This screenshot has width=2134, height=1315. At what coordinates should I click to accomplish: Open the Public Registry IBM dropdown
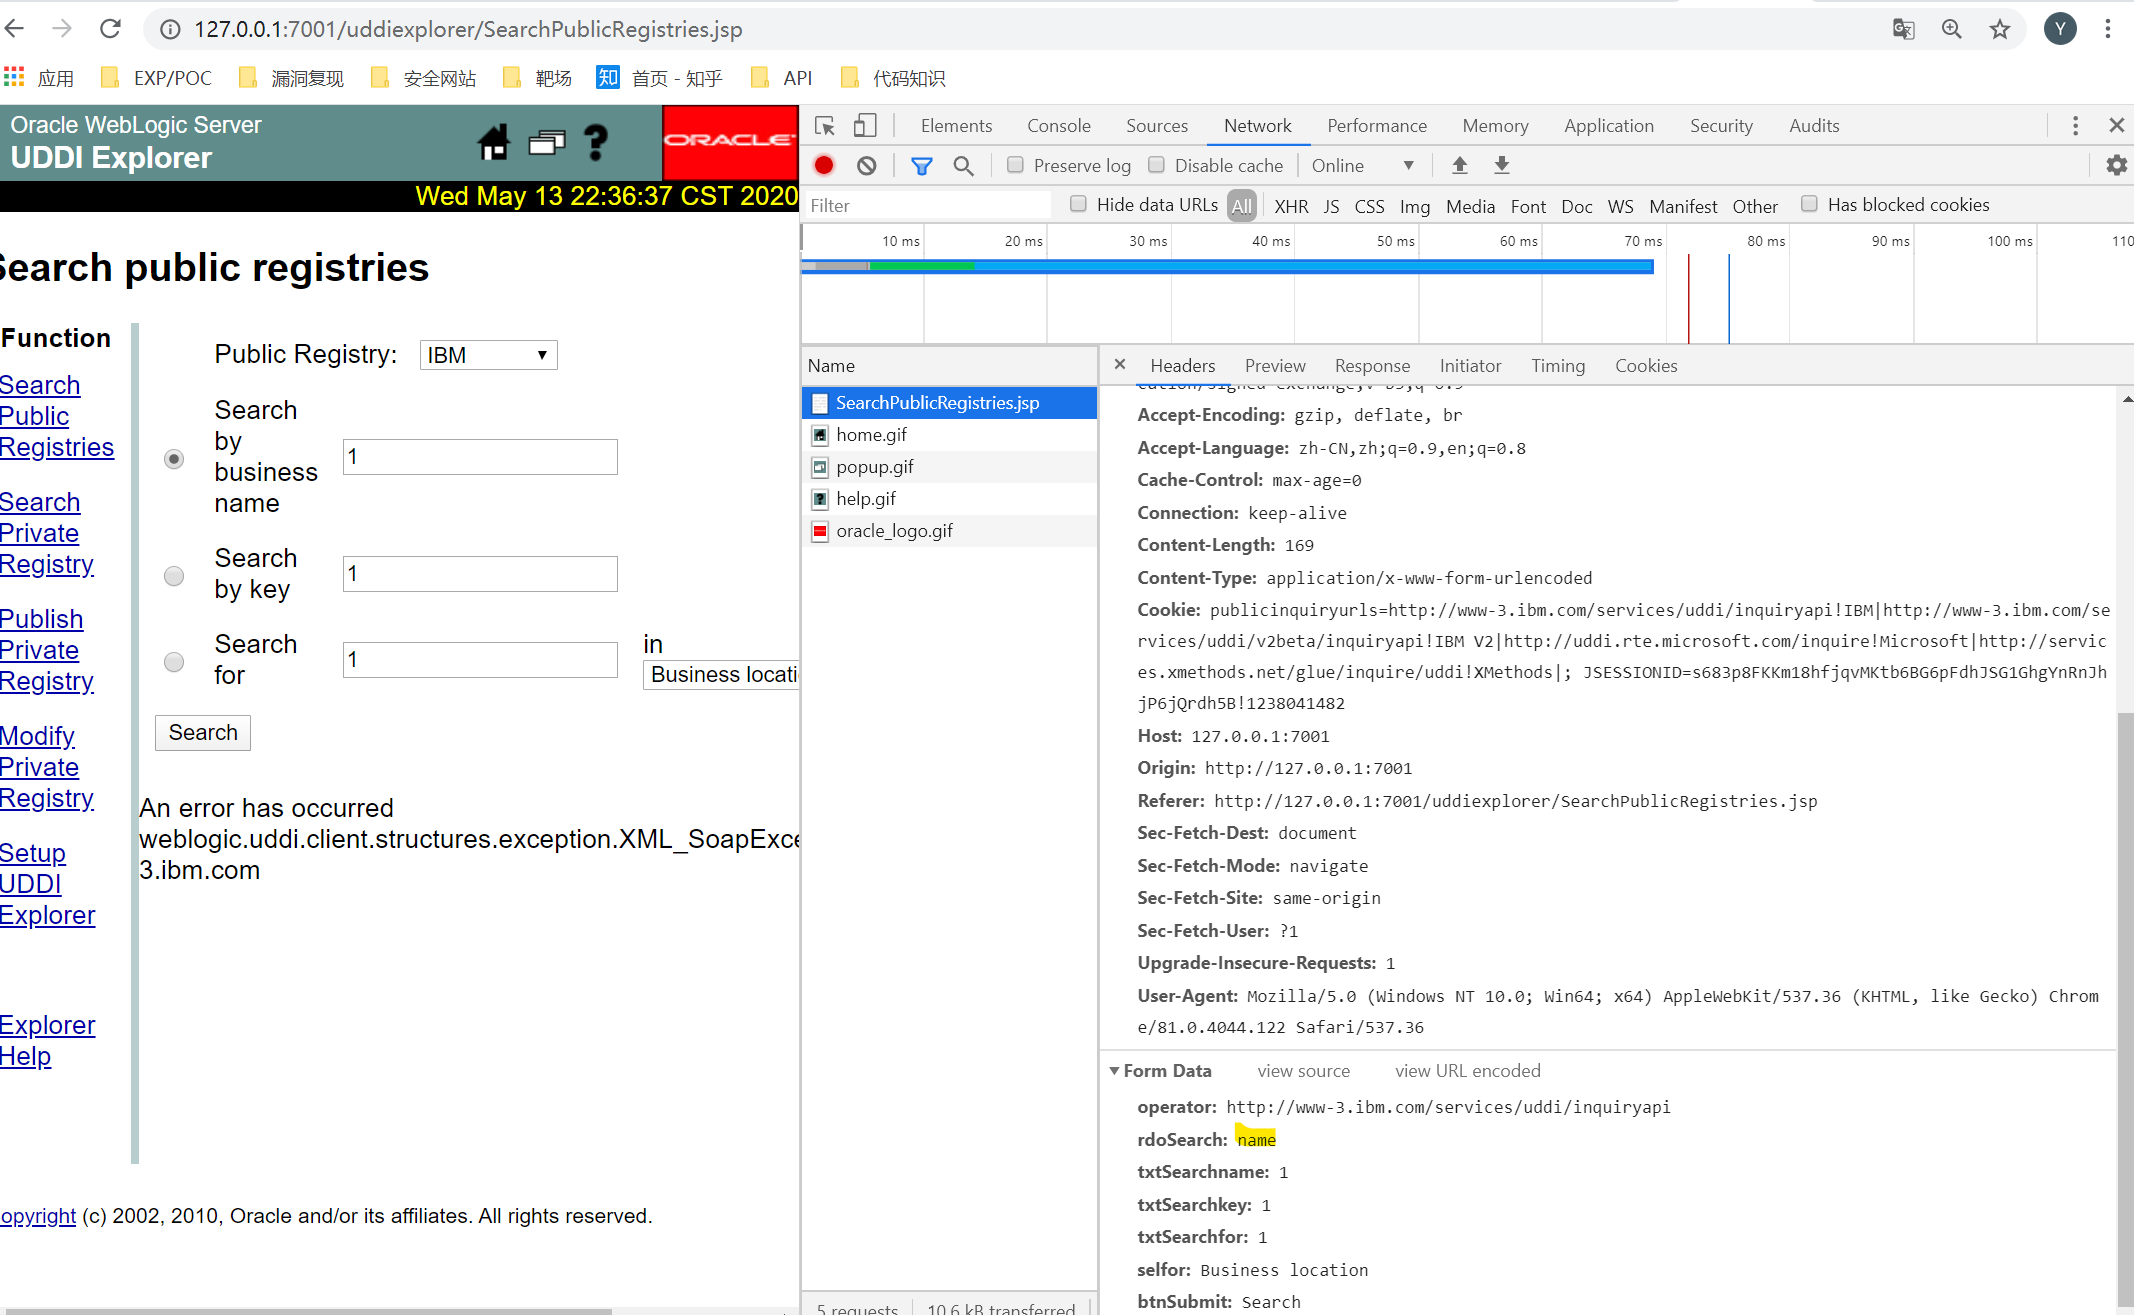pyautogui.click(x=488, y=355)
